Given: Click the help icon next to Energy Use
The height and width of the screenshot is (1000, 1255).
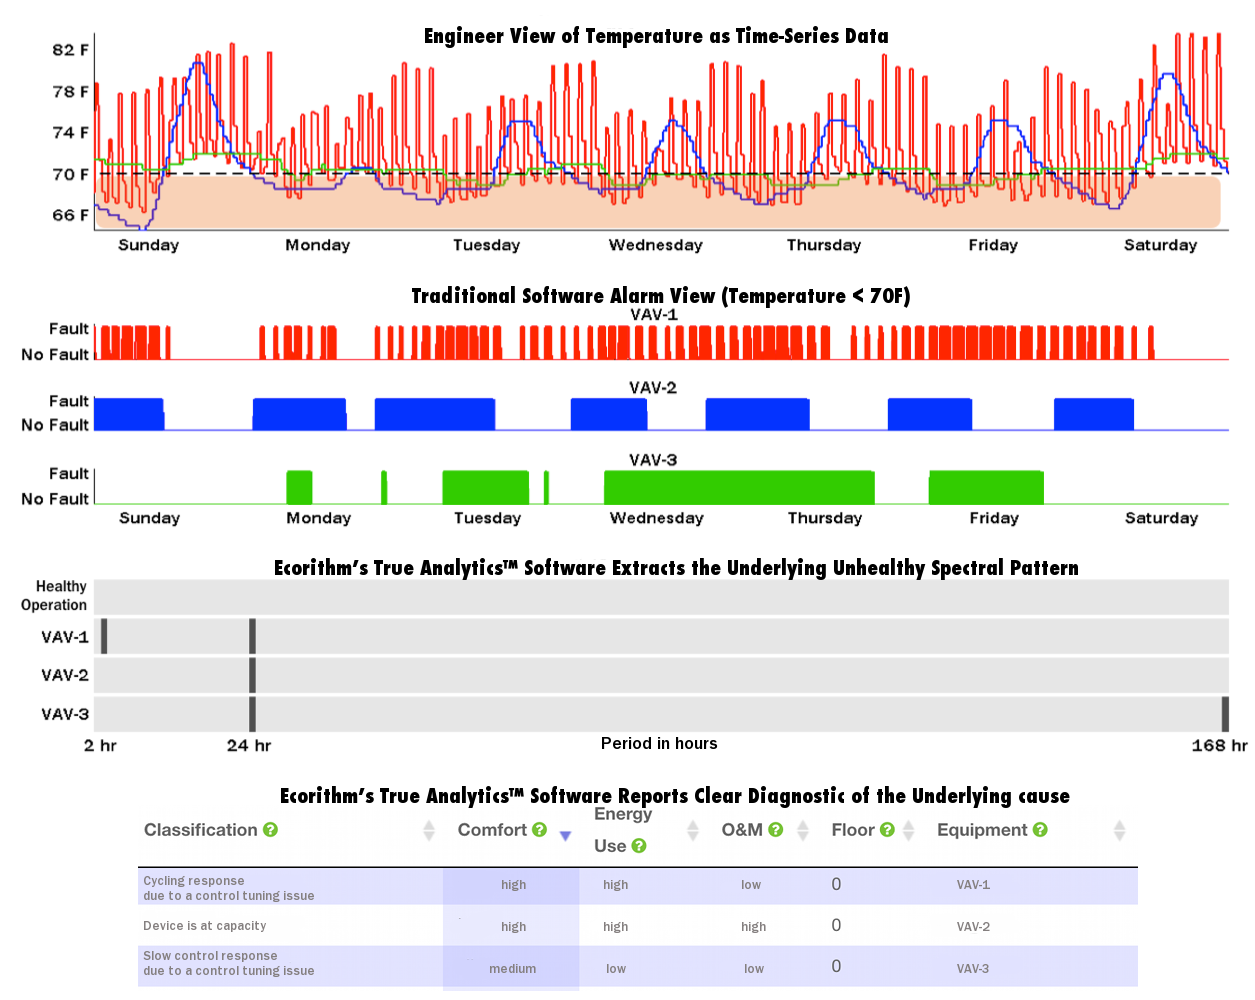Looking at the screenshot, I should [639, 846].
